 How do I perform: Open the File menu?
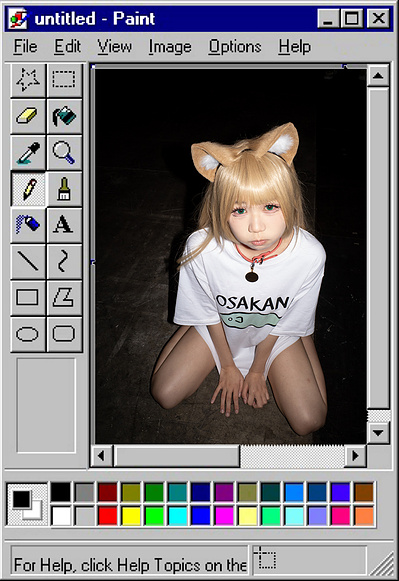[25, 47]
